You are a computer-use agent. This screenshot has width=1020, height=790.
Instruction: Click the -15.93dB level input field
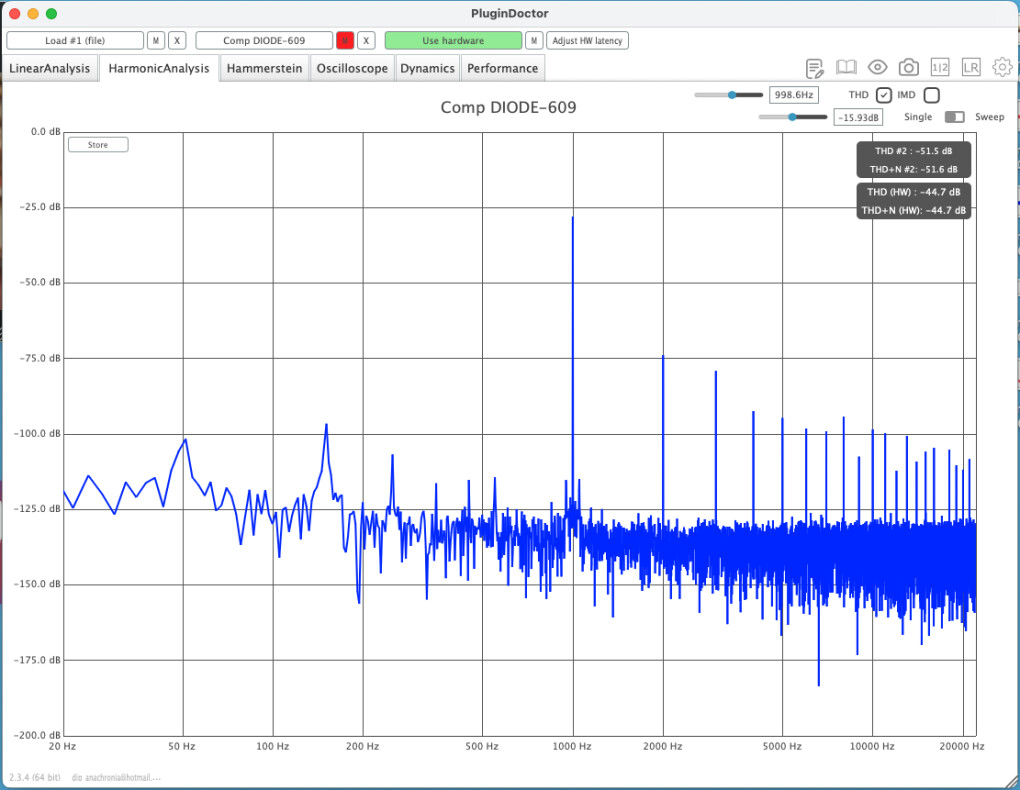click(x=859, y=118)
